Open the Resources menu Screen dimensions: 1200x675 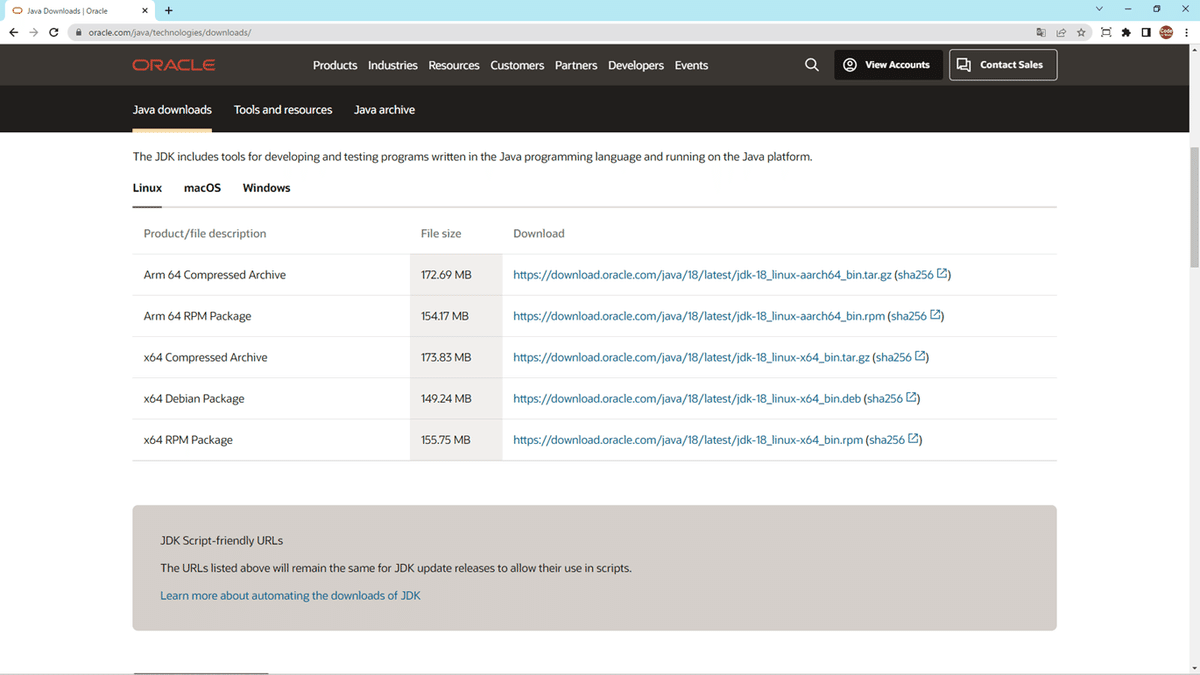[x=454, y=65]
